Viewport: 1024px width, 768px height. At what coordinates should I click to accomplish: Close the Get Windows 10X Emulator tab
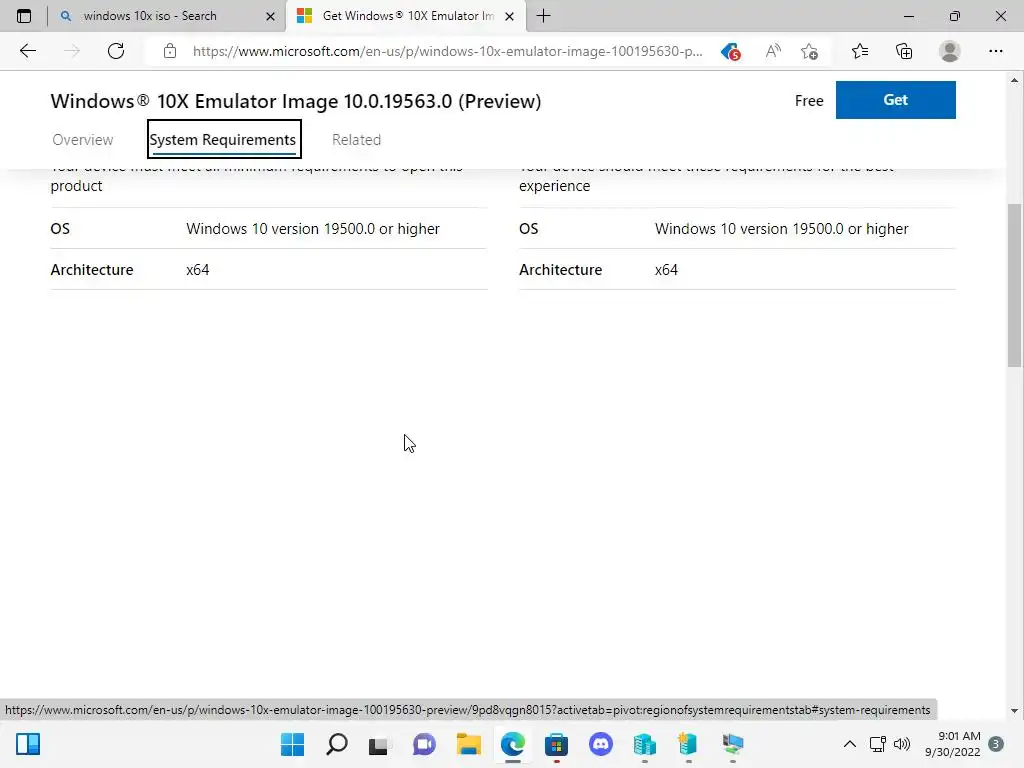509,16
